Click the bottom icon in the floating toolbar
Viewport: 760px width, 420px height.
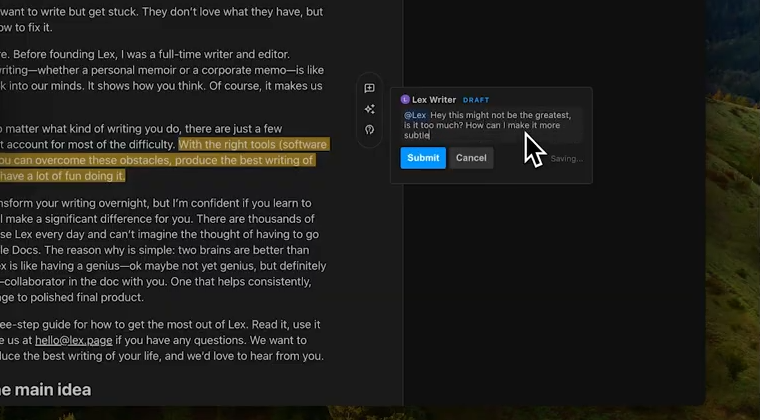click(369, 130)
